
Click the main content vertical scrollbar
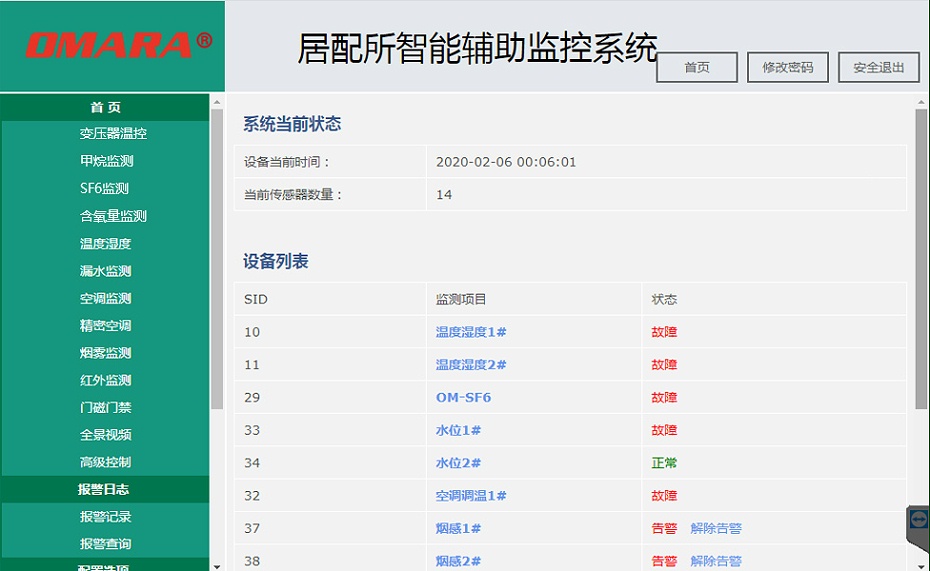pos(921,260)
